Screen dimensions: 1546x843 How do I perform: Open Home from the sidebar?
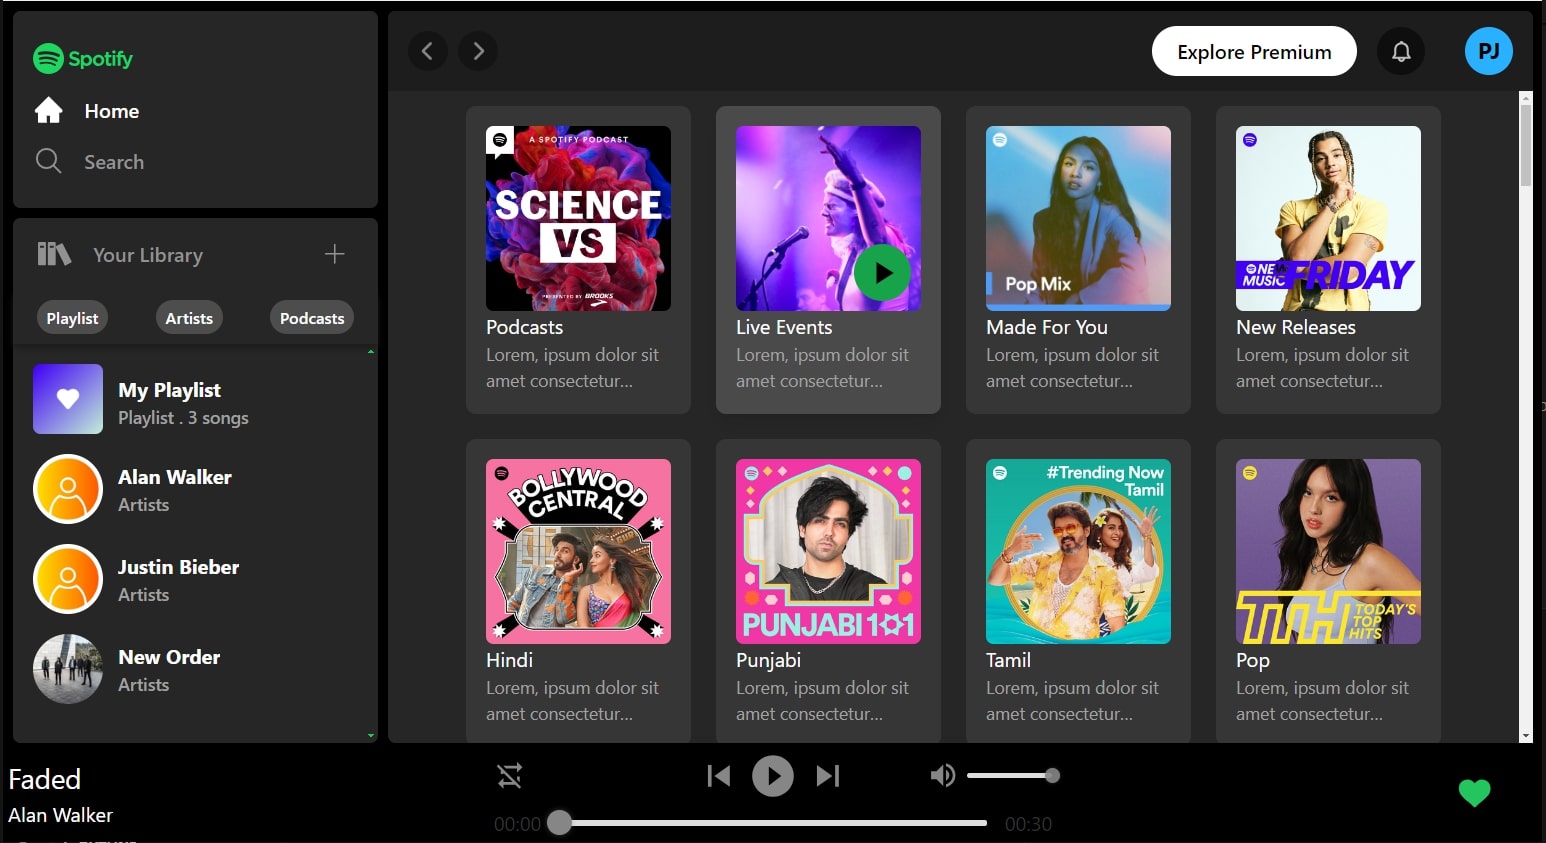point(87,111)
